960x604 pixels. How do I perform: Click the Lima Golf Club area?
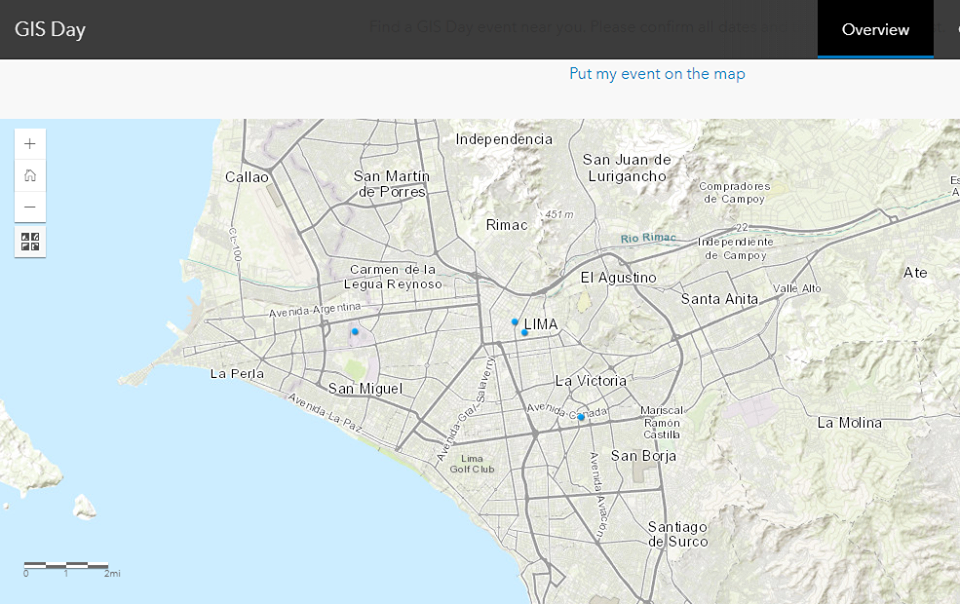[x=472, y=463]
